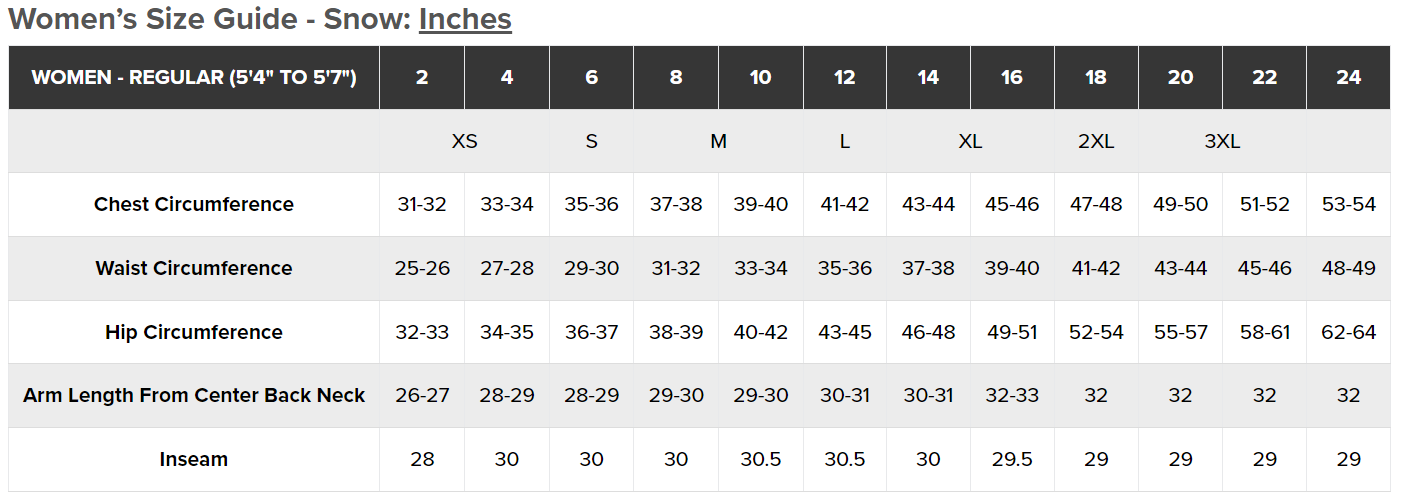This screenshot has width=1401, height=501.
Task: Click the size 24 column header
Action: point(1348,77)
